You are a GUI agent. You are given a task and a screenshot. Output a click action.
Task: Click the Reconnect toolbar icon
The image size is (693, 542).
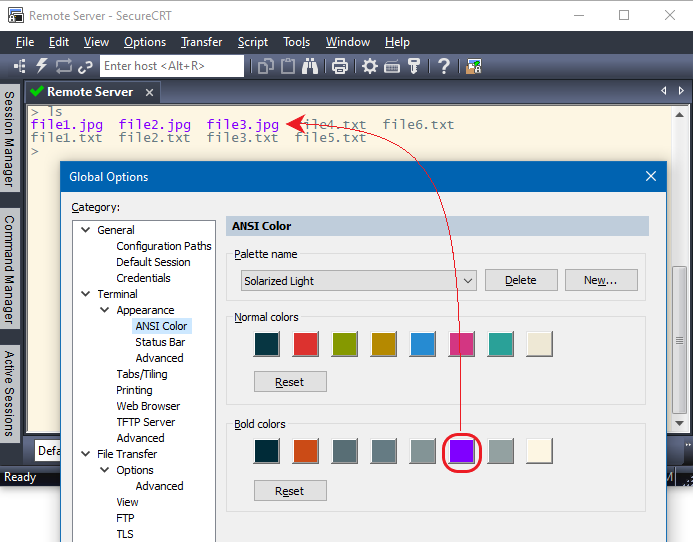click(64, 66)
